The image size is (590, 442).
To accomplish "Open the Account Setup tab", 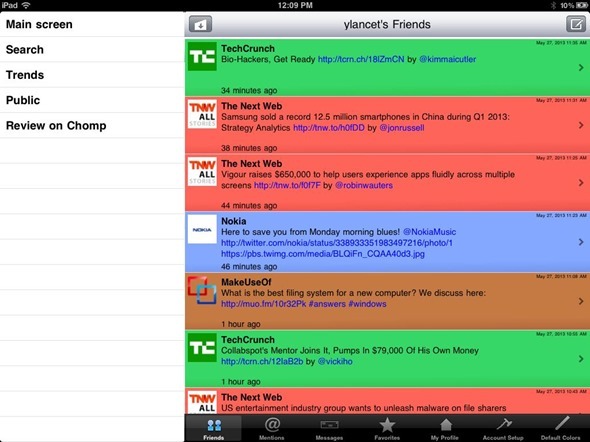I will [503, 428].
